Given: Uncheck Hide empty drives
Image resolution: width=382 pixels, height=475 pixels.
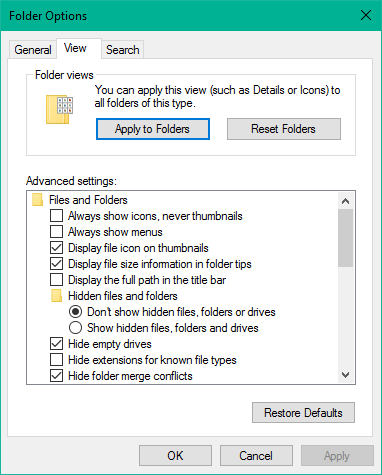Looking at the screenshot, I should [x=56, y=344].
